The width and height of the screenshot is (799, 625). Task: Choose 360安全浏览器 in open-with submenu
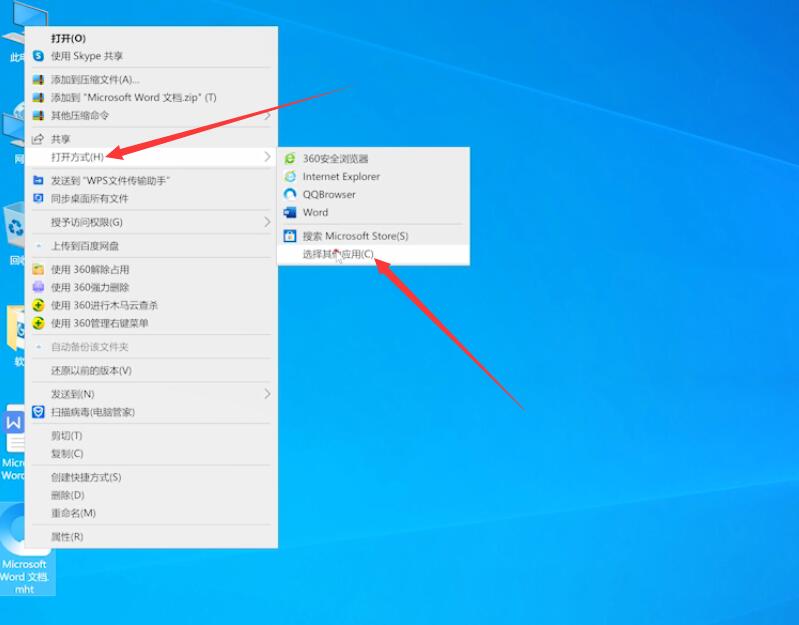[373, 158]
